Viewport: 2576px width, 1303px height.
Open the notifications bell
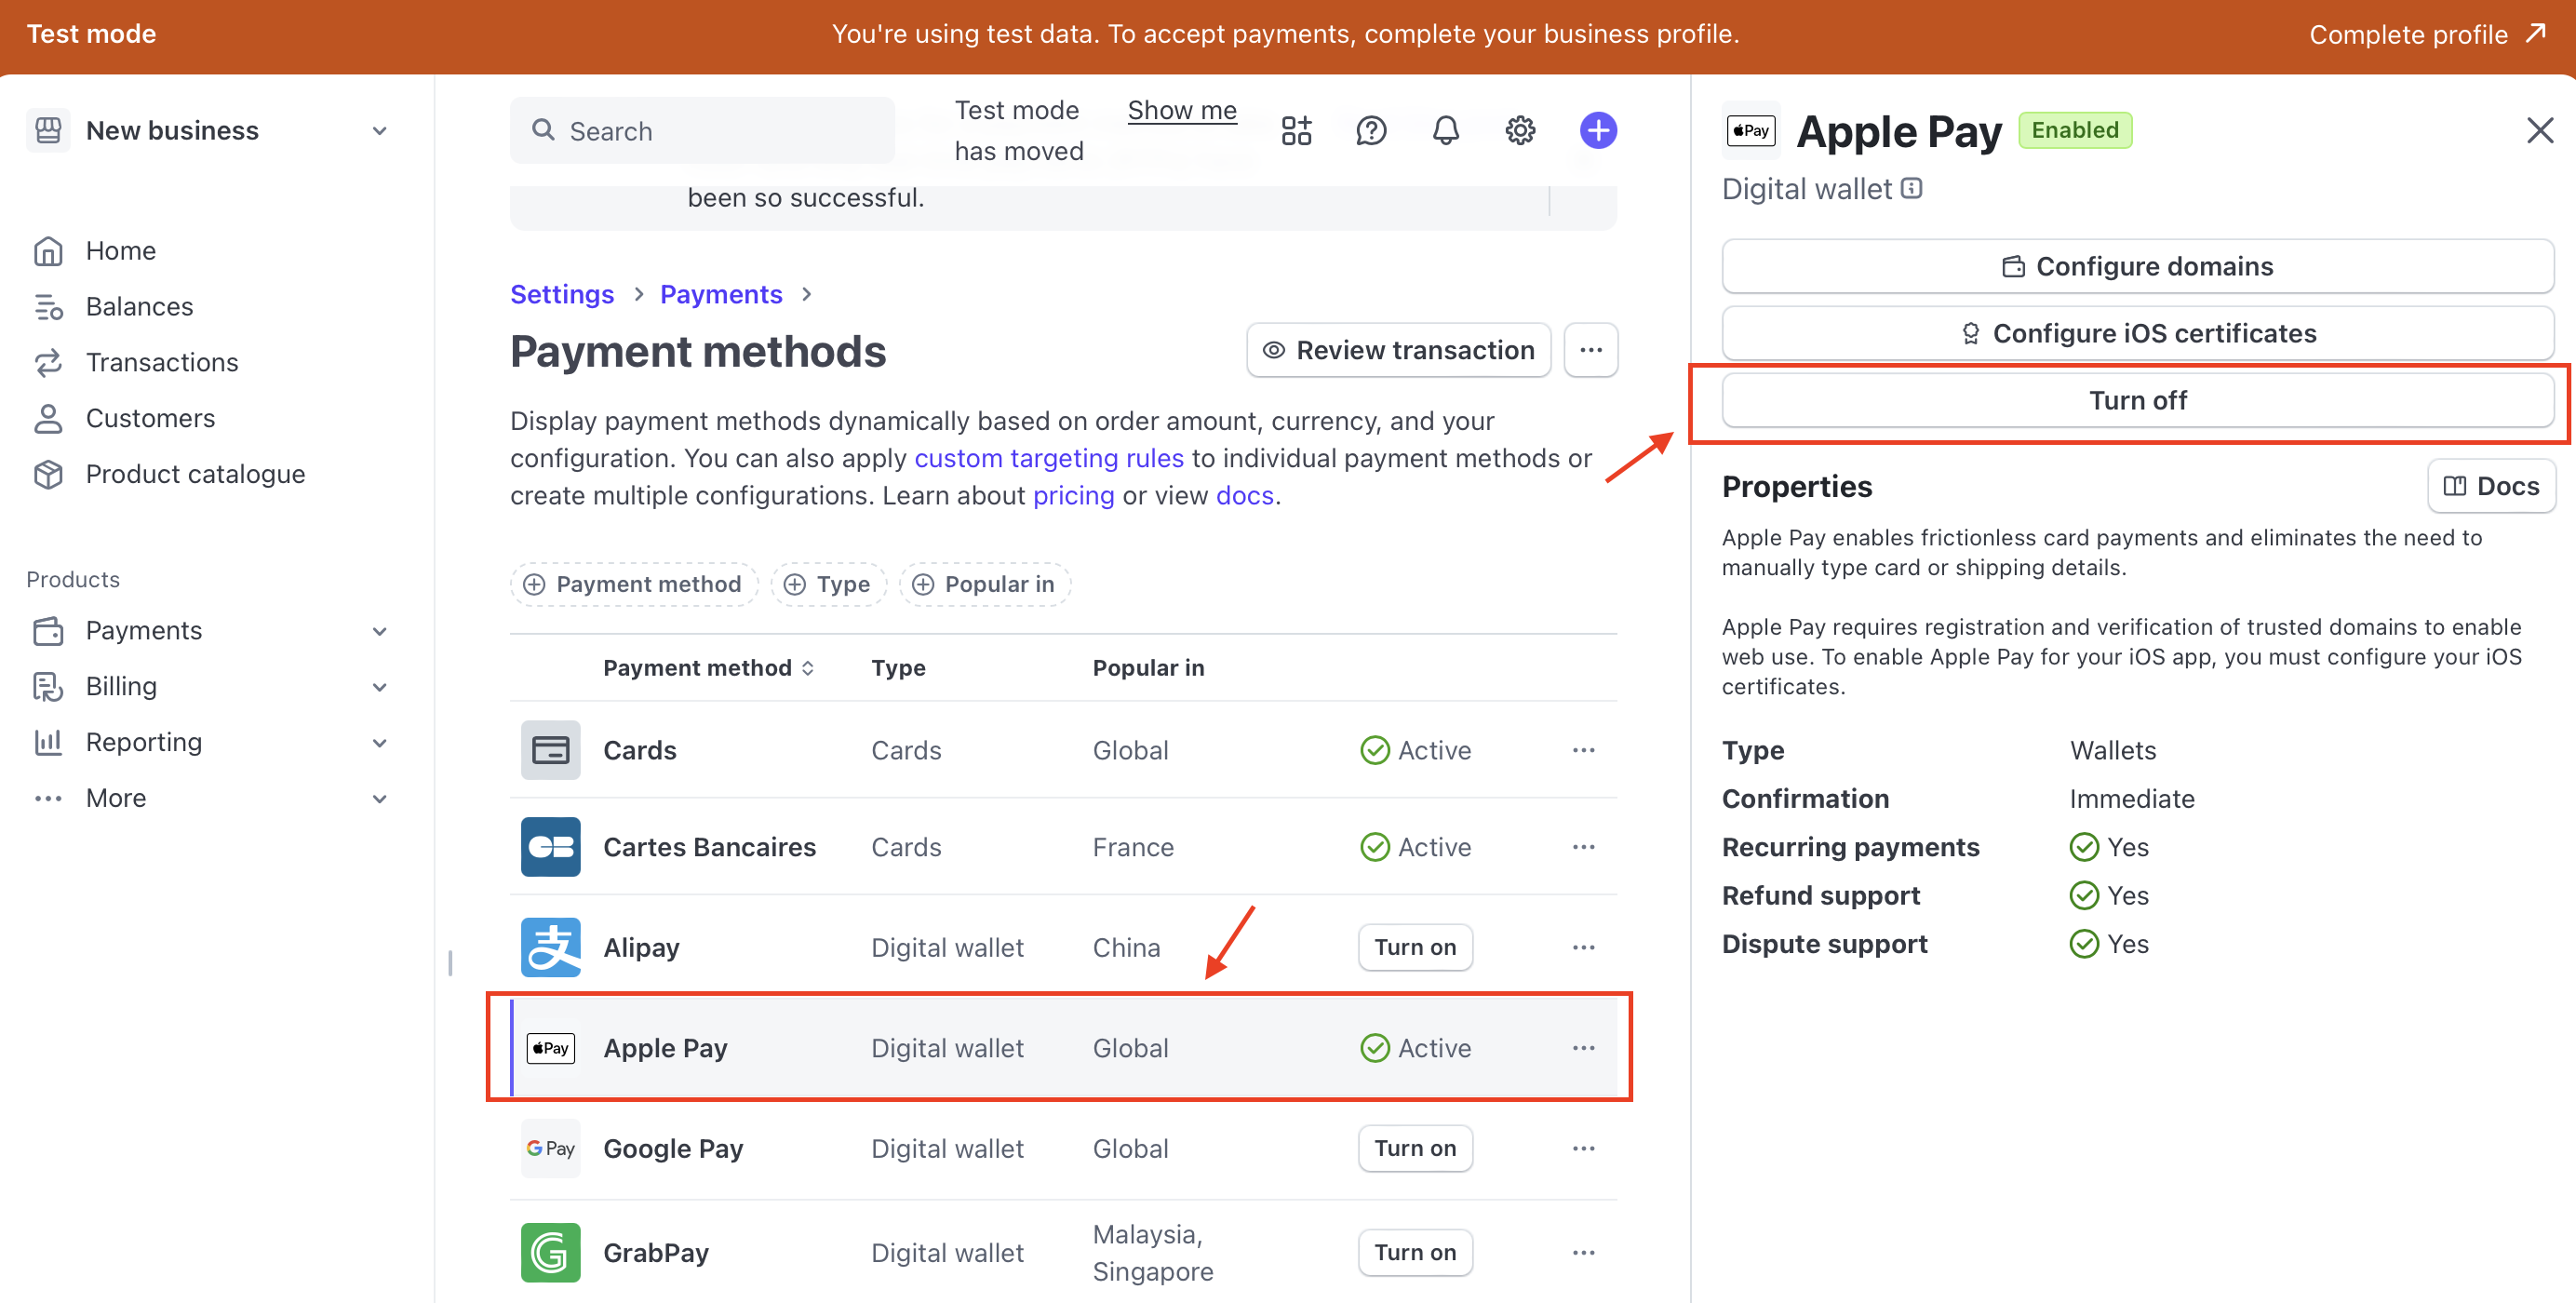[x=1446, y=131]
